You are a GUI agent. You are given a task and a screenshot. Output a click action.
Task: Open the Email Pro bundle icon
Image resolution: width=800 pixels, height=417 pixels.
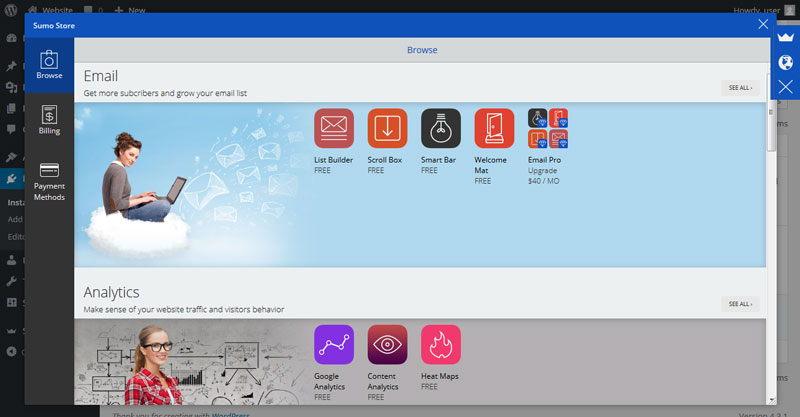tap(548, 128)
